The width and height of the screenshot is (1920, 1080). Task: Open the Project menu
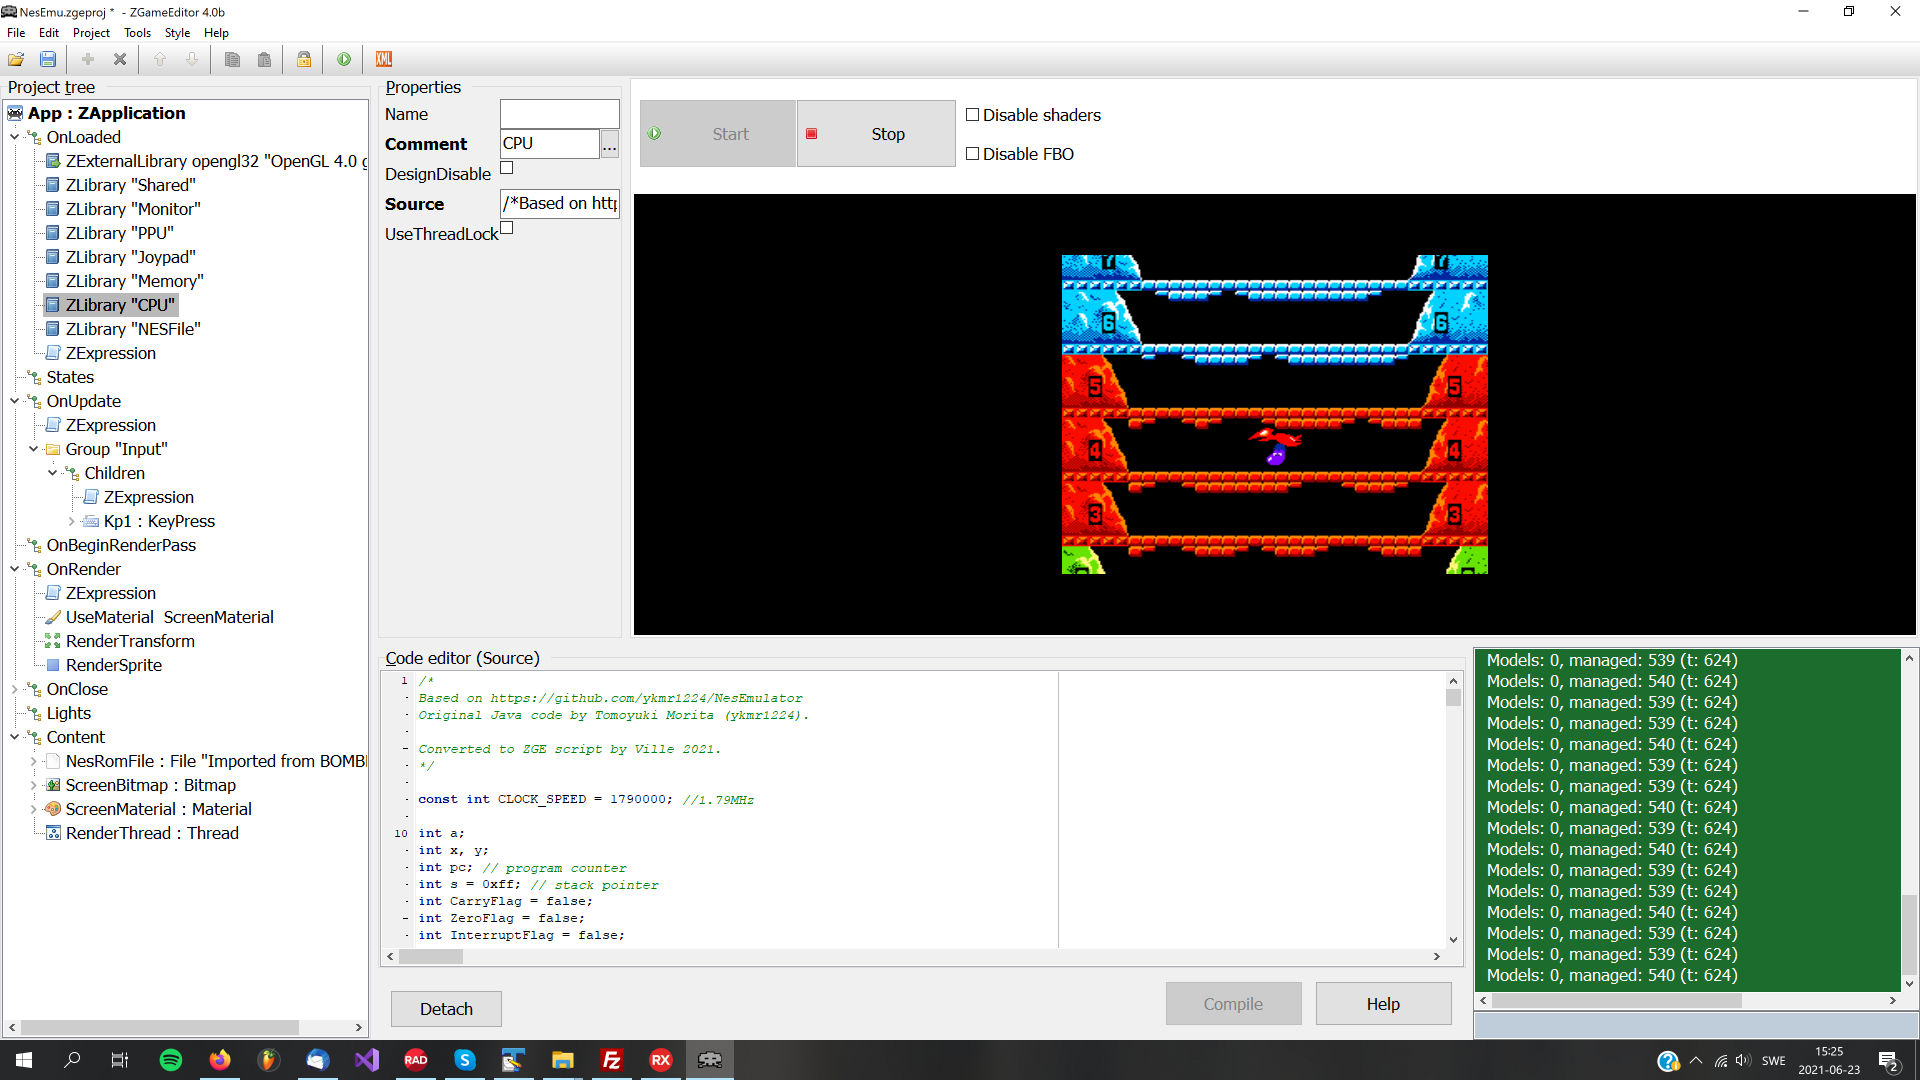click(91, 33)
